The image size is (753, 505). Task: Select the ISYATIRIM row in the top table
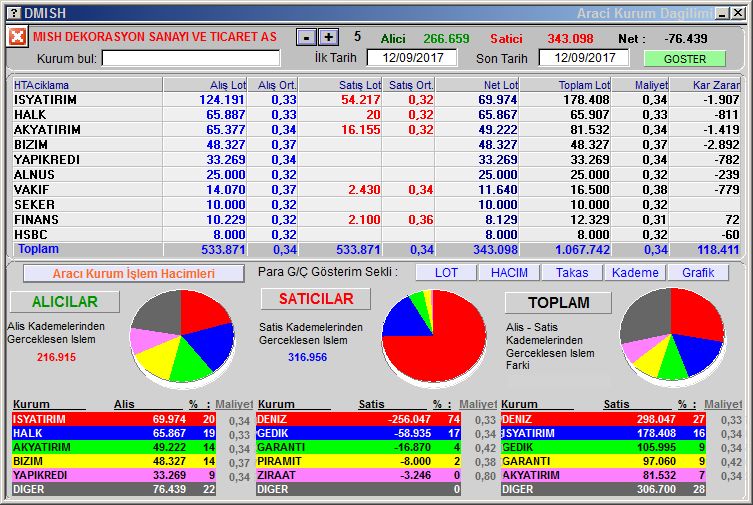point(376,99)
